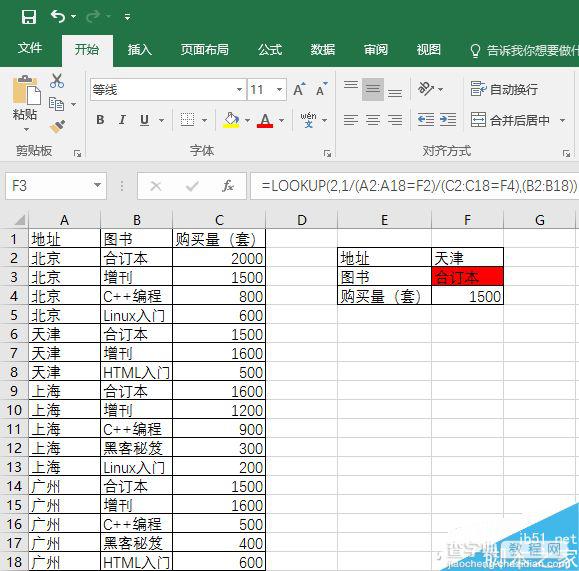
Task: Apply red font color
Action: pyautogui.click(x=265, y=120)
